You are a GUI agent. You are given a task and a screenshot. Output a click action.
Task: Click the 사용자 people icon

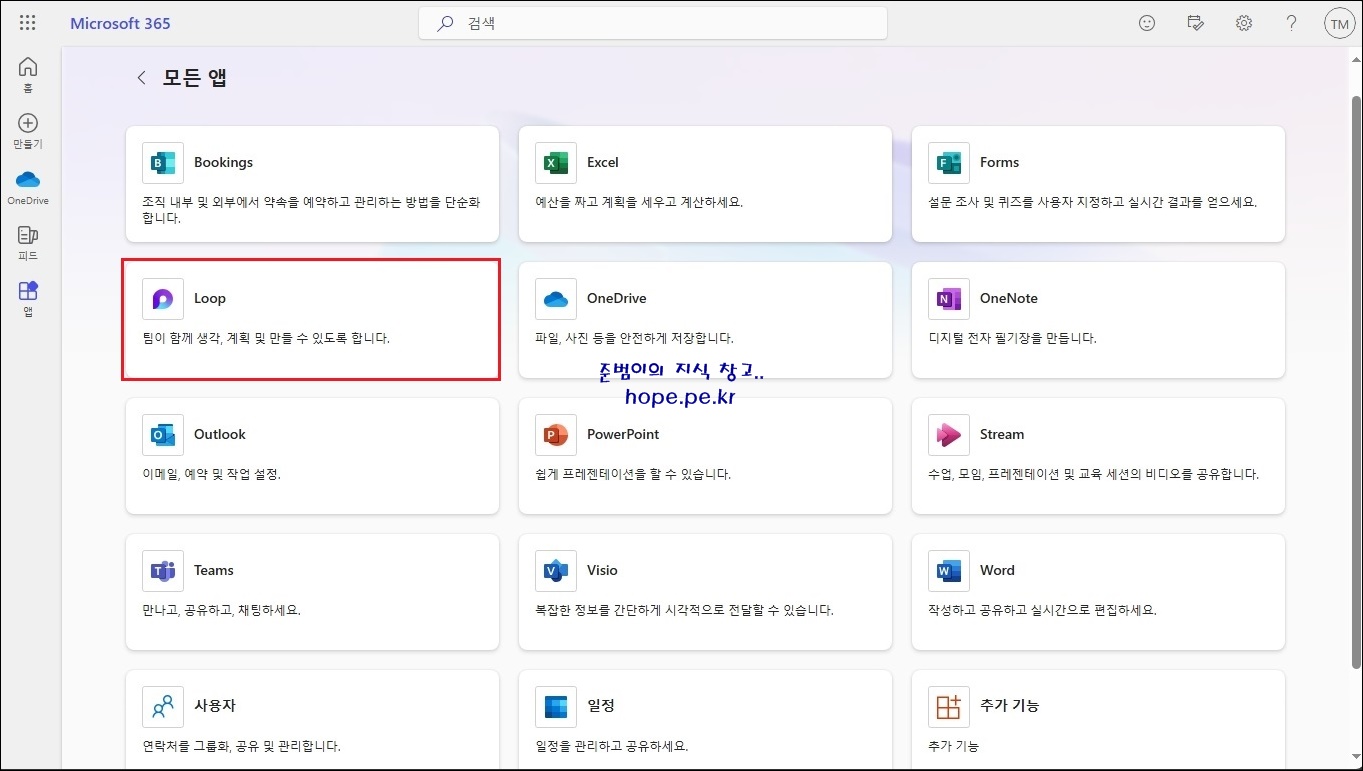point(163,707)
